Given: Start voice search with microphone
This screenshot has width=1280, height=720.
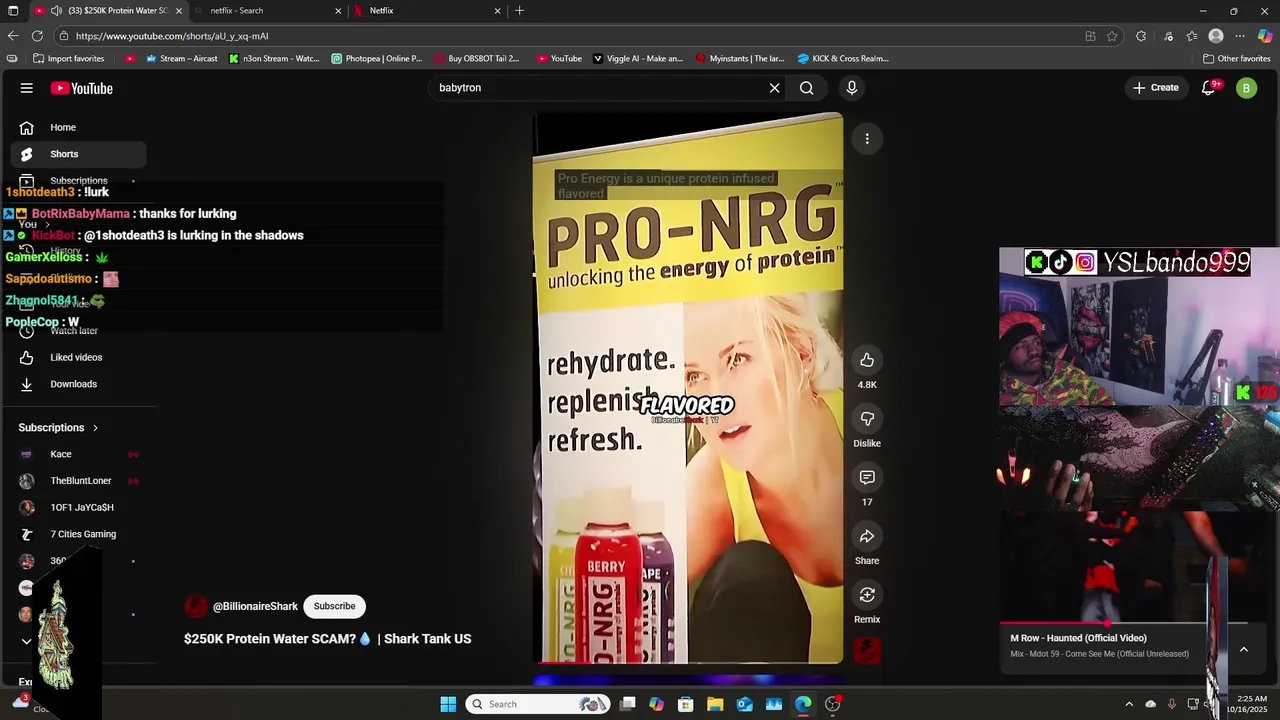Looking at the screenshot, I should coord(852,88).
